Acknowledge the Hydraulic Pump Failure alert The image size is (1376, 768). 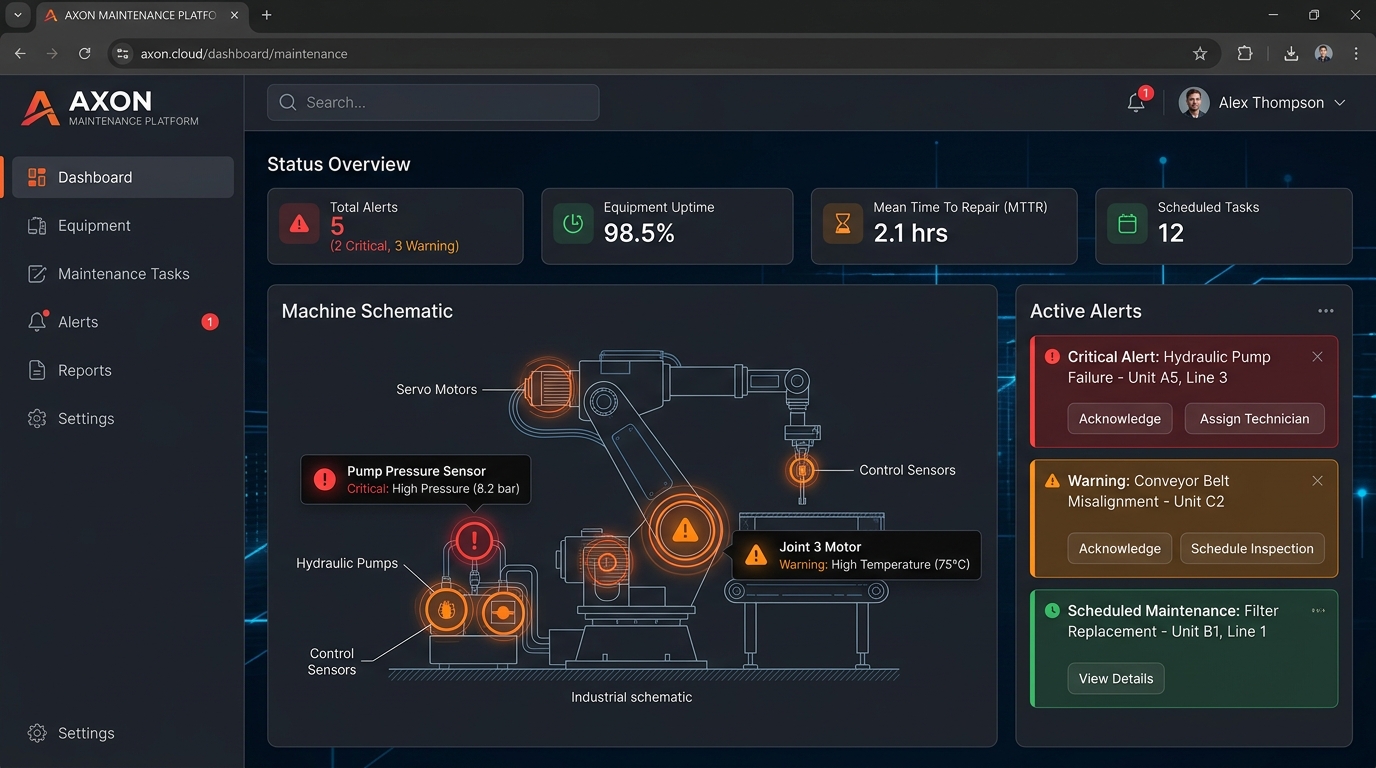1120,419
